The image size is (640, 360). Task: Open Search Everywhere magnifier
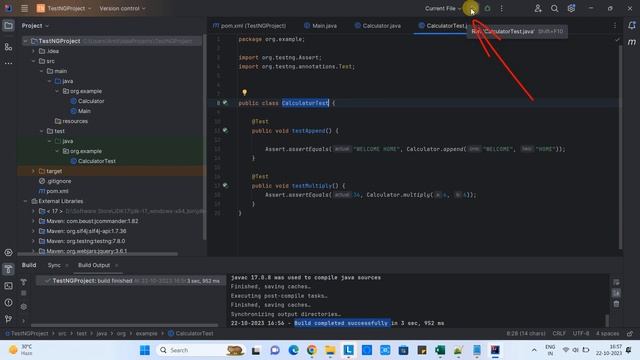point(554,8)
